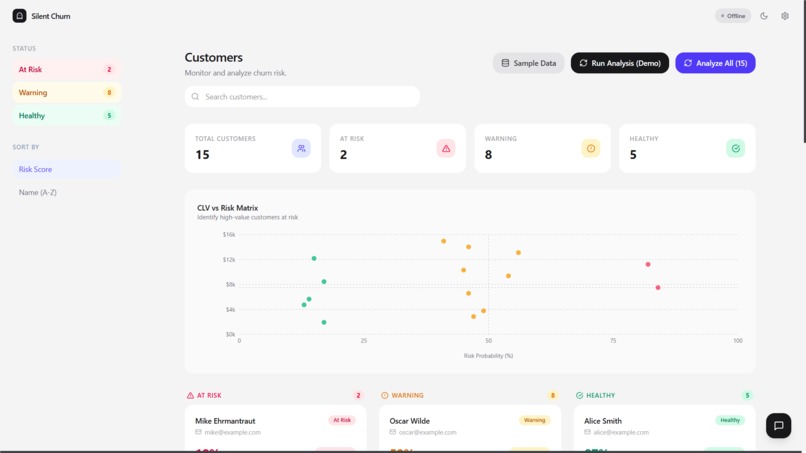Sort customers by Risk Score

(67, 169)
